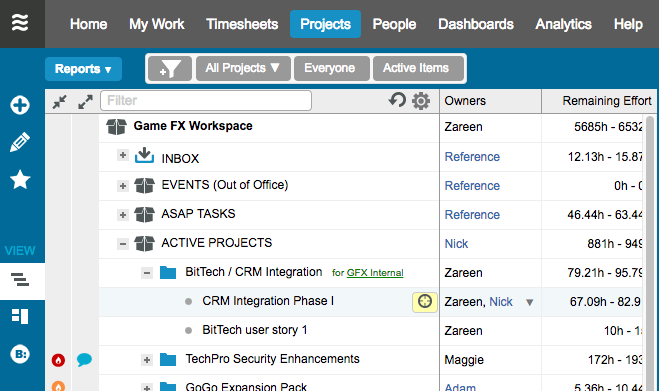Click the collapse all arrows icon
Viewport: 659px width, 391px height.
click(x=60, y=101)
